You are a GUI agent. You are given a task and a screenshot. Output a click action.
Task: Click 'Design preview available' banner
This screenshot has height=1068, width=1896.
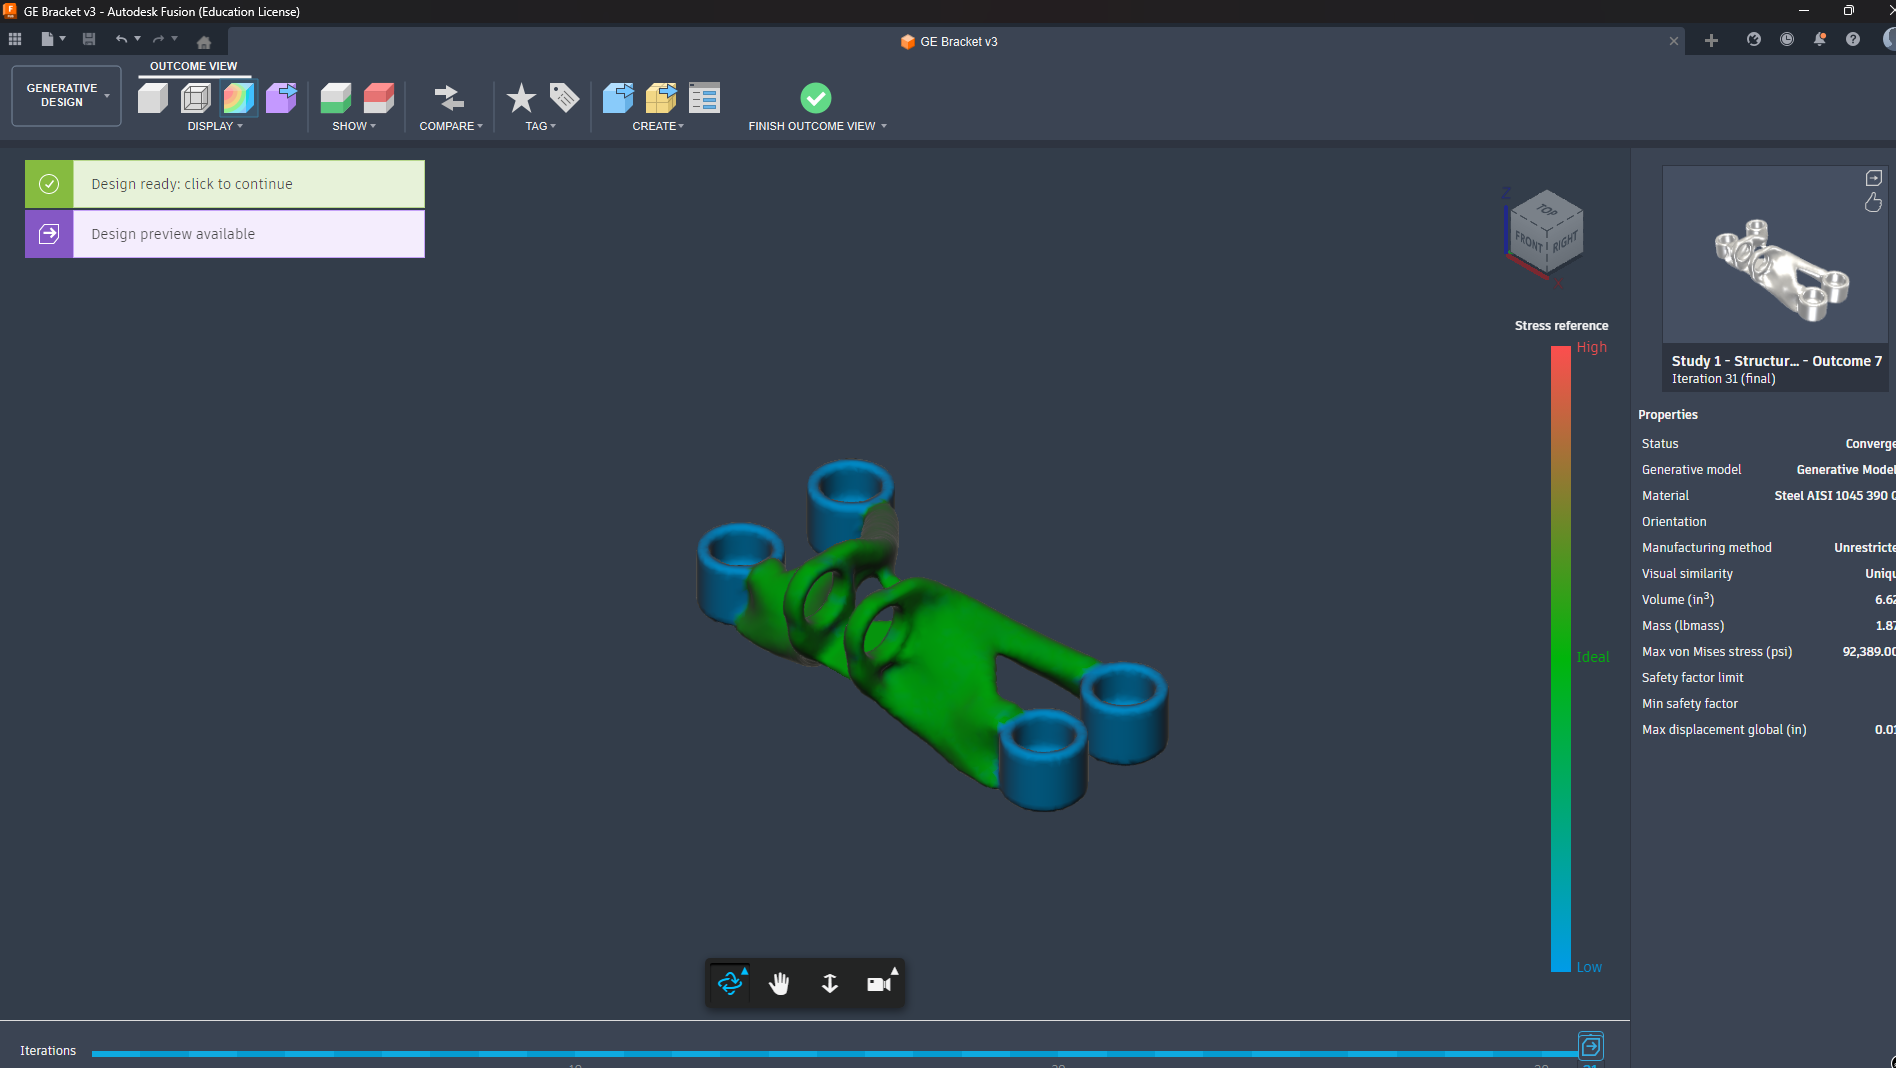click(x=225, y=234)
